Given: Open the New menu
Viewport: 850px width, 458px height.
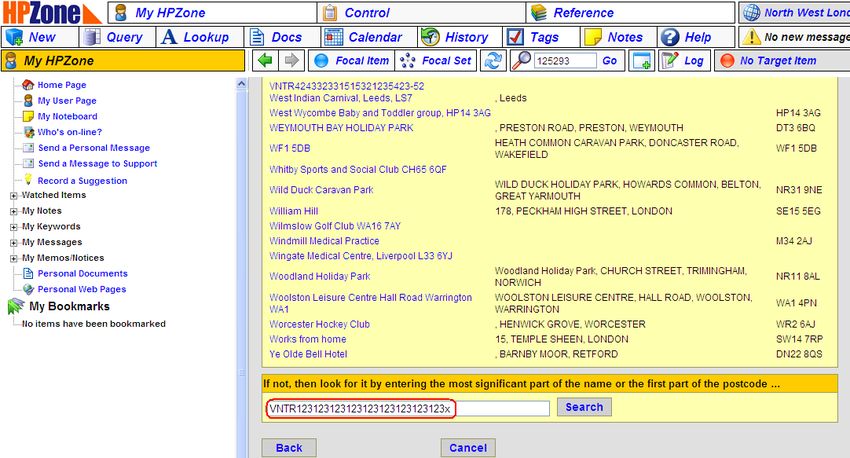Looking at the screenshot, I should coord(40,37).
